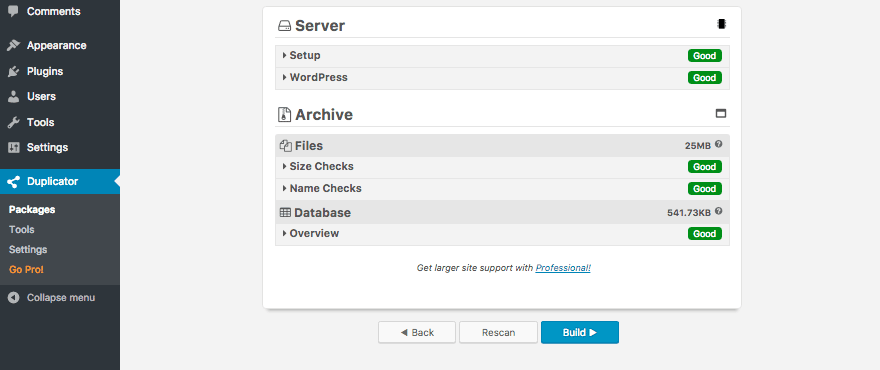Open Duplicator Settings submenu item
The height and width of the screenshot is (370, 880).
(28, 250)
